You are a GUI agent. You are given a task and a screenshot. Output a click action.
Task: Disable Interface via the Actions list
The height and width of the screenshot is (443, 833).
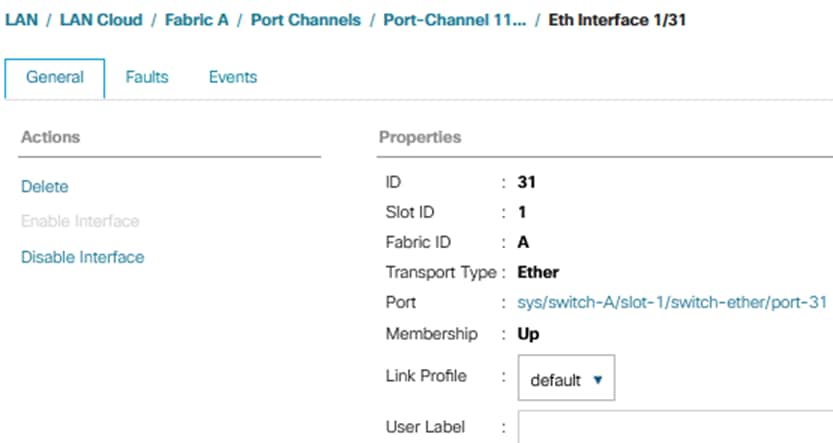[x=82, y=257]
